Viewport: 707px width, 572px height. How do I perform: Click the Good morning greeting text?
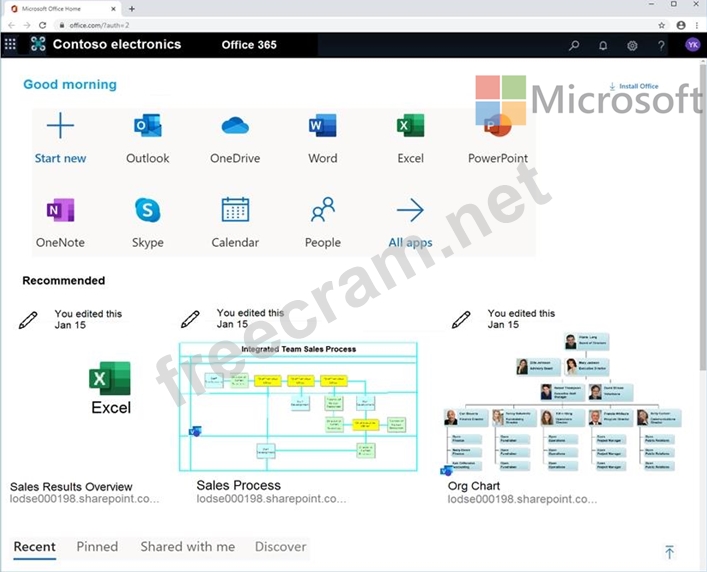[x=70, y=84]
